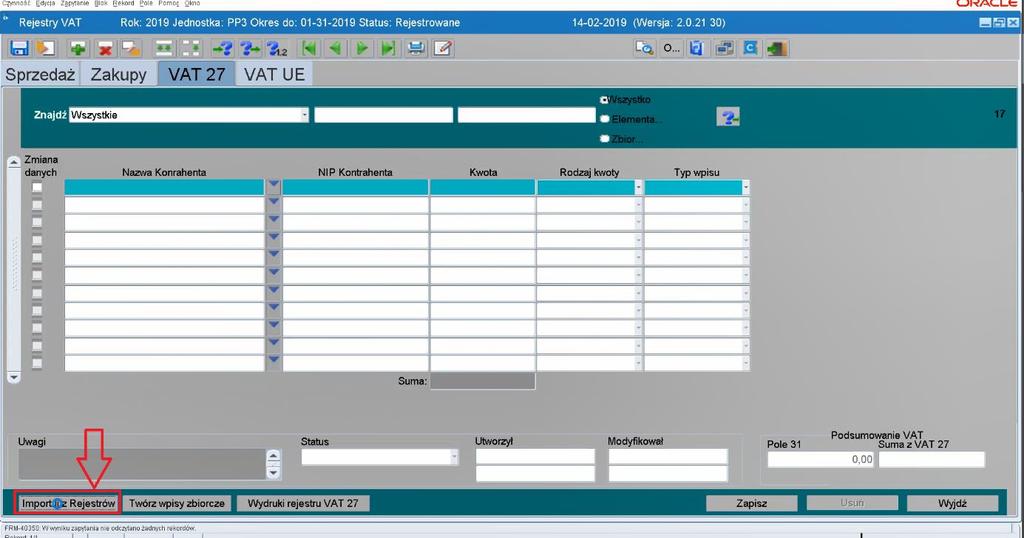Select the Wszystko radio option

click(x=604, y=100)
